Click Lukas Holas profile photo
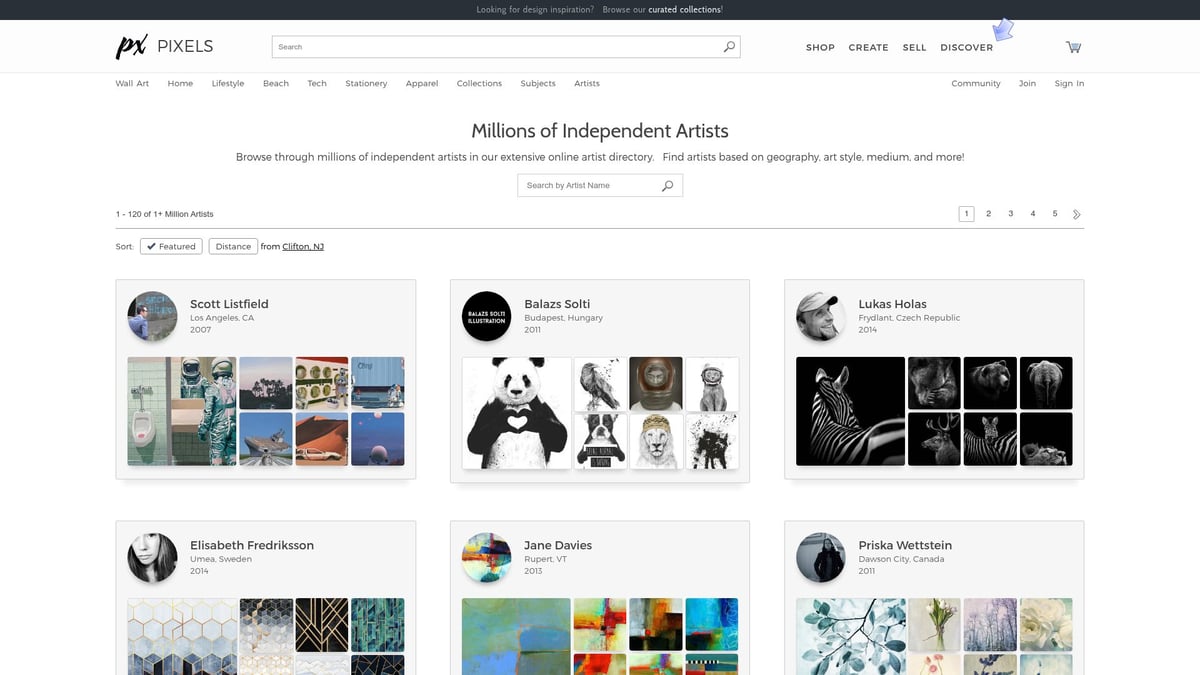 click(x=820, y=316)
